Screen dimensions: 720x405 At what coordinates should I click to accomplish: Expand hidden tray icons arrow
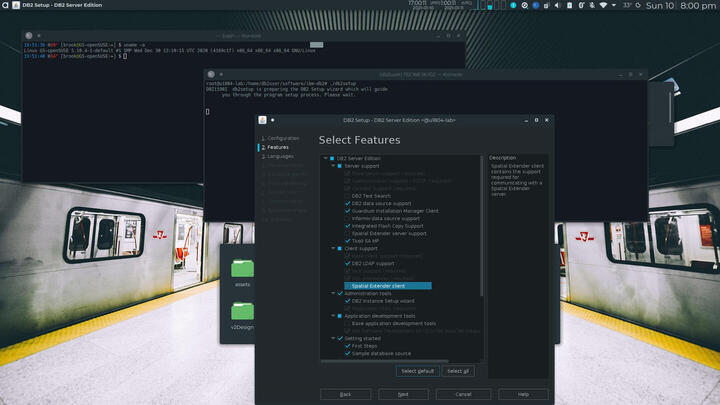pyautogui.click(x=614, y=6)
